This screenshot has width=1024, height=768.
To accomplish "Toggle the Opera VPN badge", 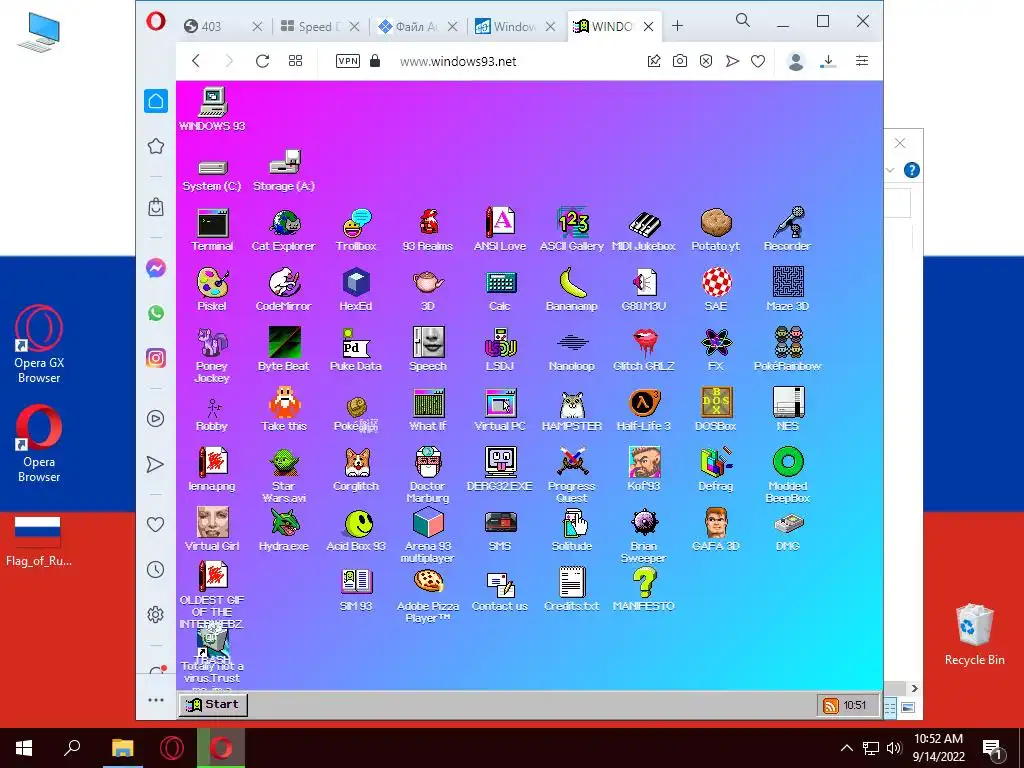I will tap(347, 61).
